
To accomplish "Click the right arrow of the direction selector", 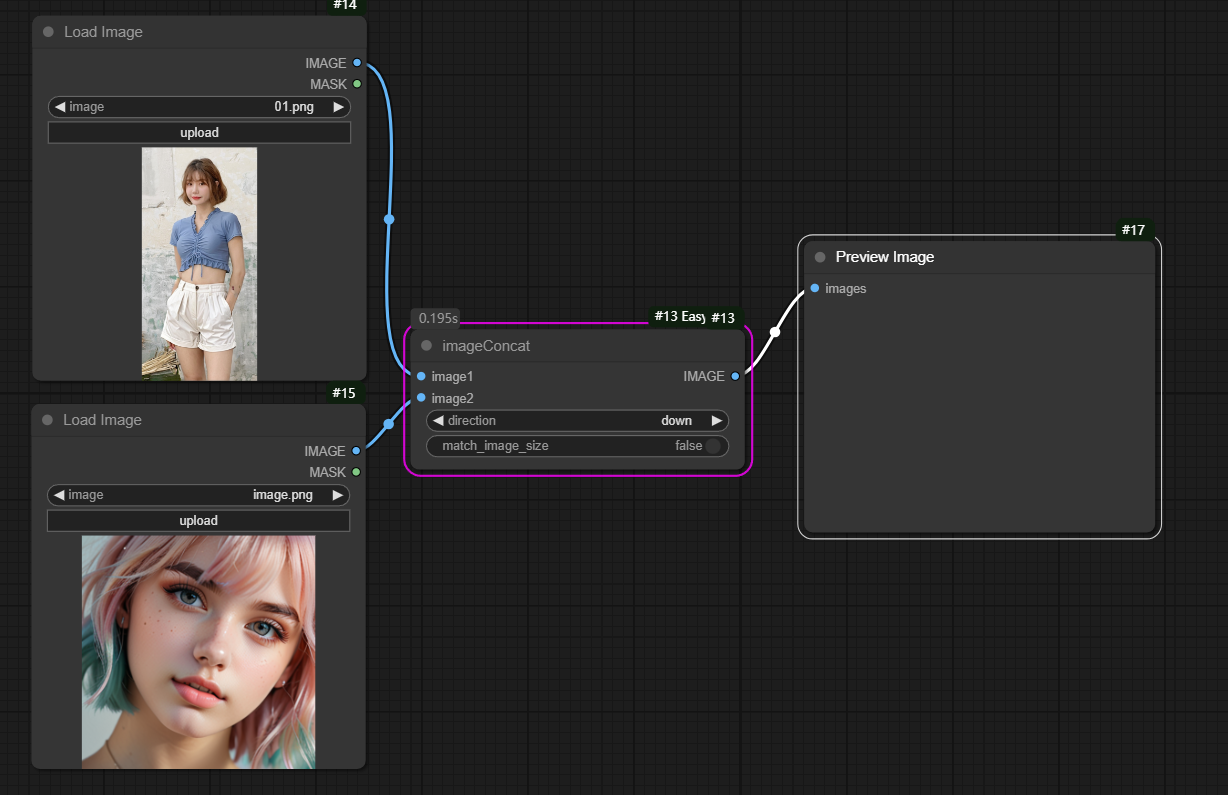I will coord(716,421).
